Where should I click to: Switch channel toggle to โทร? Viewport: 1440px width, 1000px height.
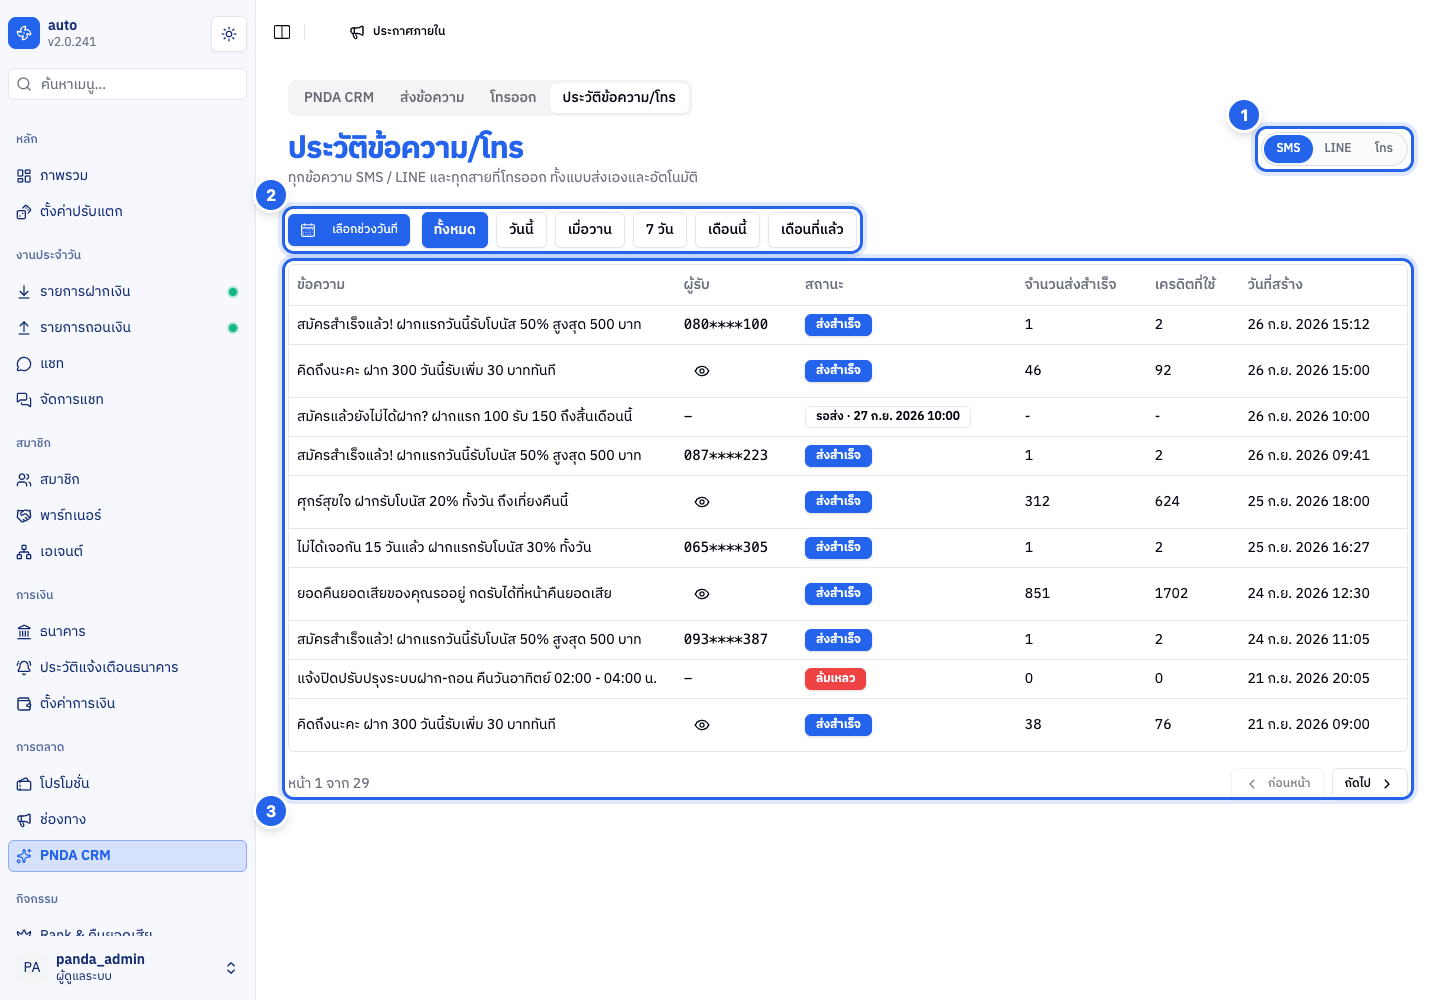coord(1383,148)
